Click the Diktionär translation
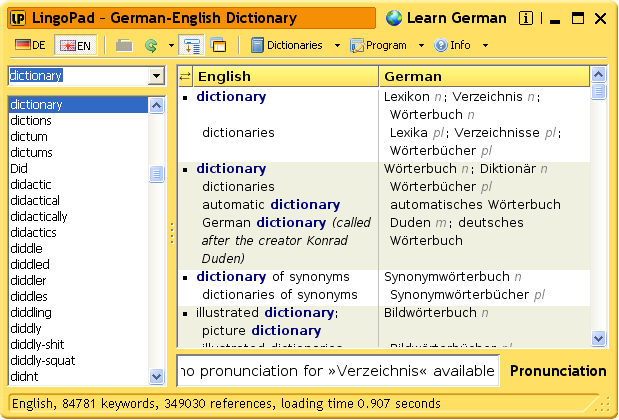The image size is (619, 420). point(508,169)
